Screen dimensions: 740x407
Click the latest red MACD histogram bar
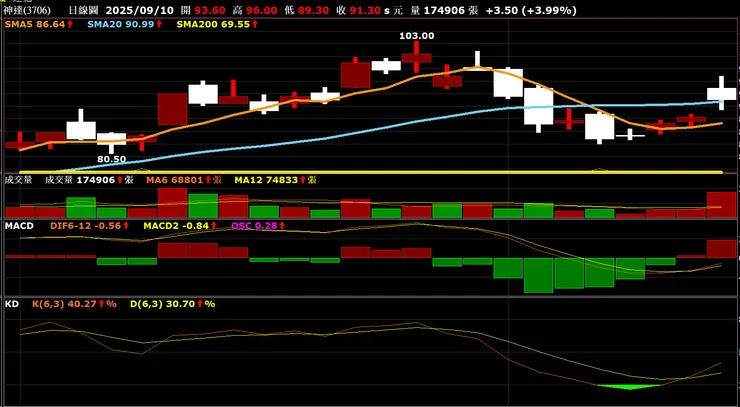tap(722, 249)
